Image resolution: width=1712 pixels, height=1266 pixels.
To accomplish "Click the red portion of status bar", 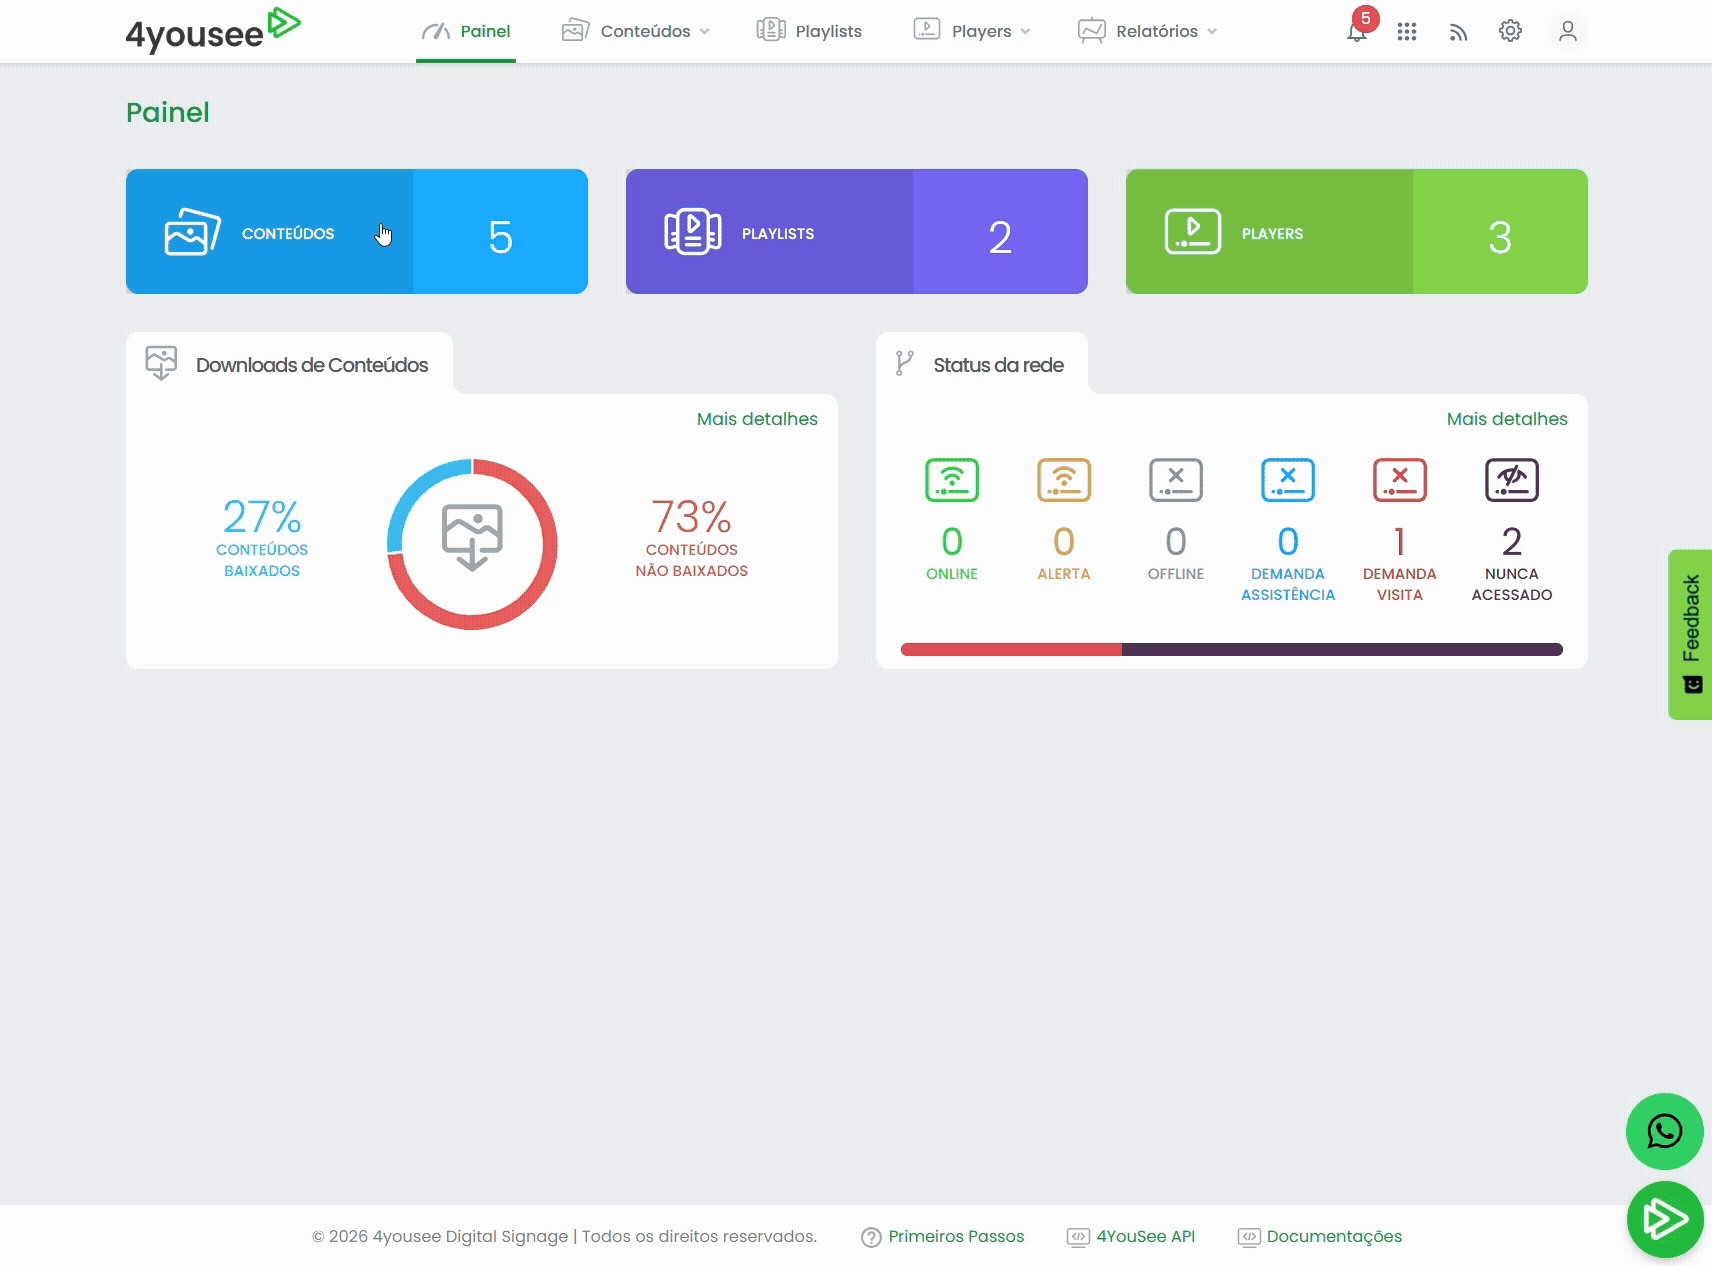I will [1011, 650].
